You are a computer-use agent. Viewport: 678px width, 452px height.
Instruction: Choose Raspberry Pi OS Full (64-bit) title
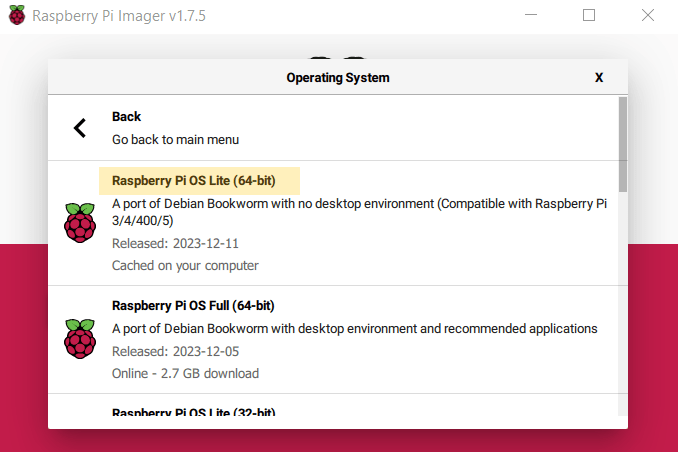(193, 306)
